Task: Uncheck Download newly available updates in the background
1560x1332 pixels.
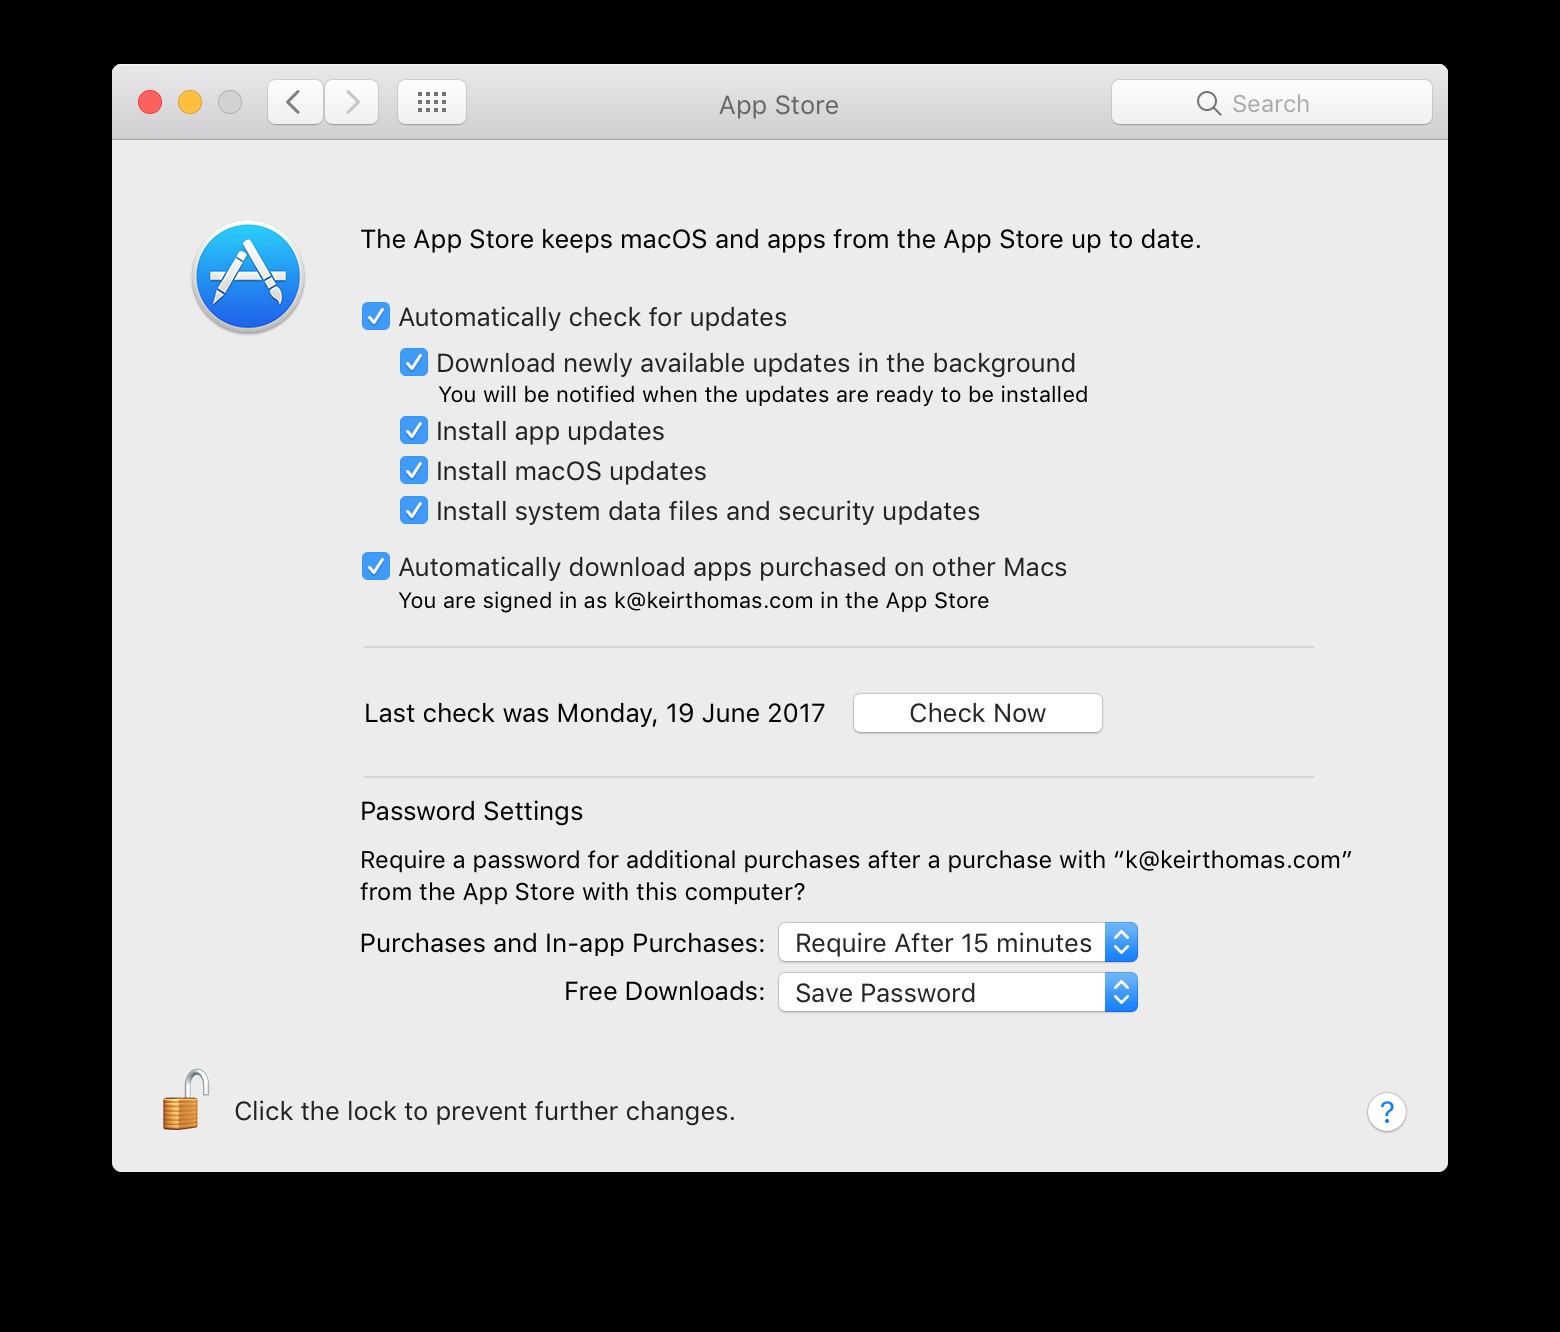Action: pyautogui.click(x=413, y=362)
